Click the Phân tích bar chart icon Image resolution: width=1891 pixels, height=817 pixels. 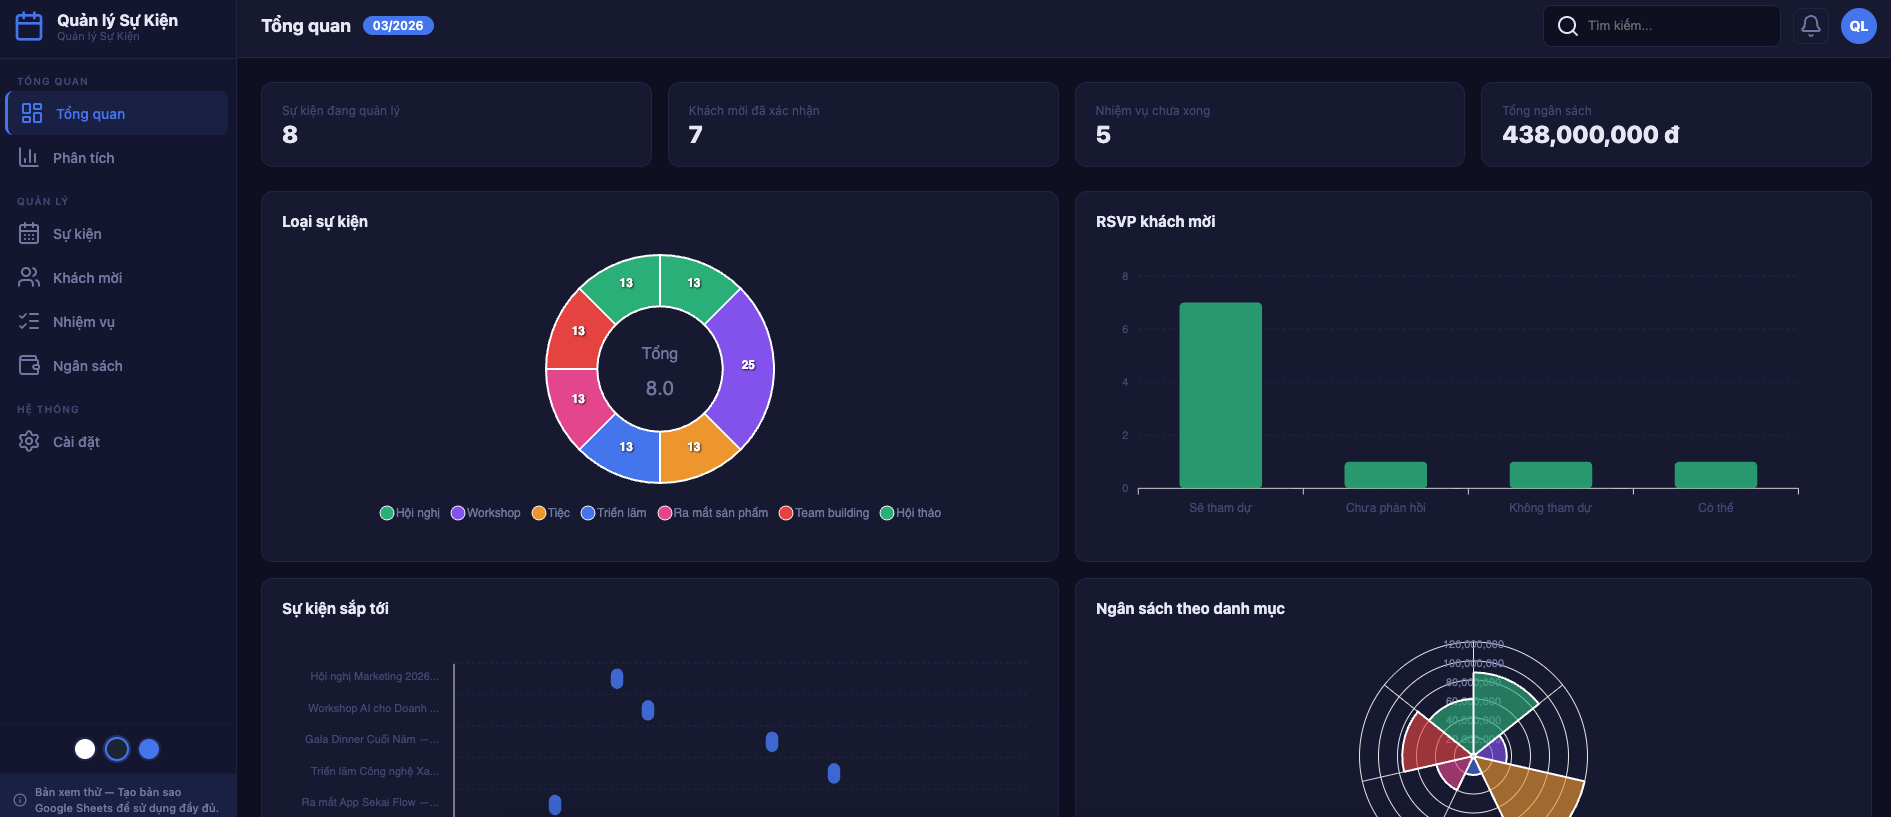click(x=29, y=158)
